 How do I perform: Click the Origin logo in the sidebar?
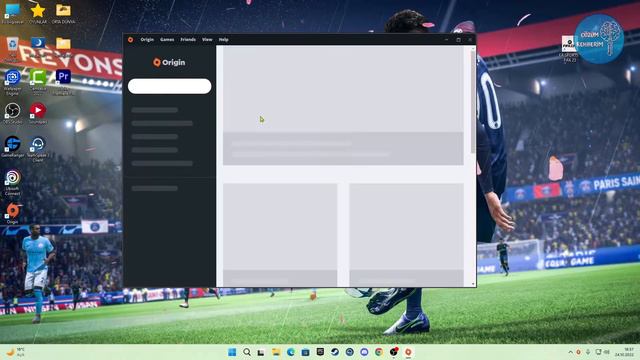pos(169,62)
